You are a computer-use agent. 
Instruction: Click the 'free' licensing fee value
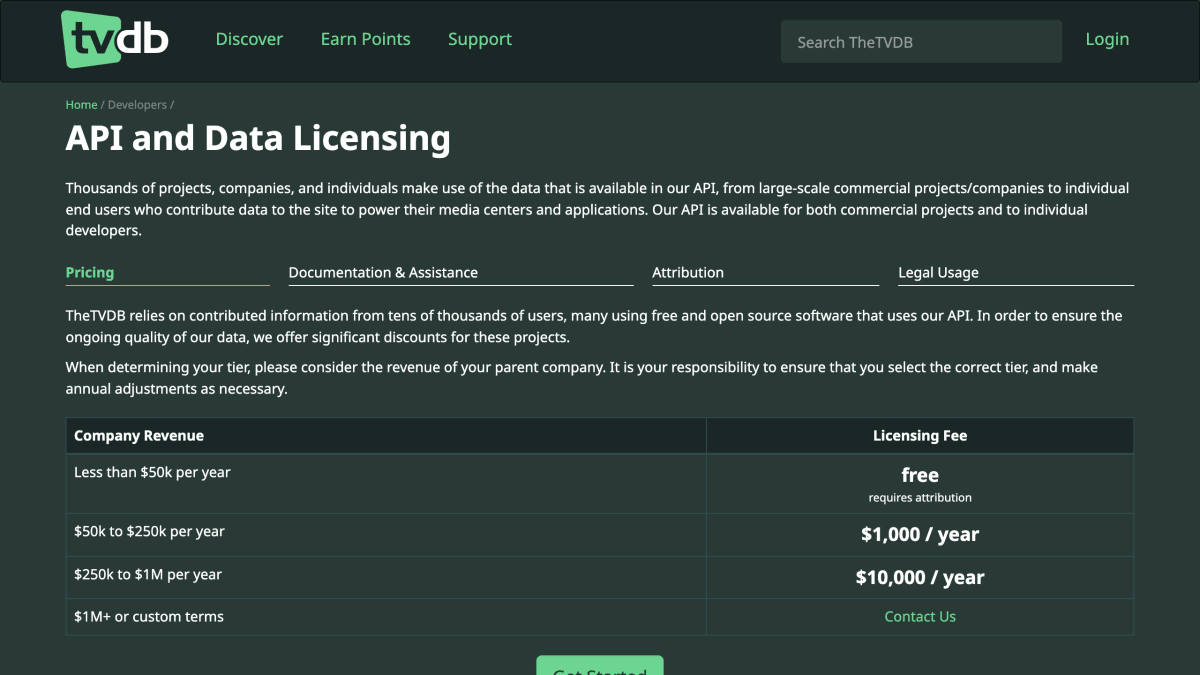pyautogui.click(x=920, y=475)
